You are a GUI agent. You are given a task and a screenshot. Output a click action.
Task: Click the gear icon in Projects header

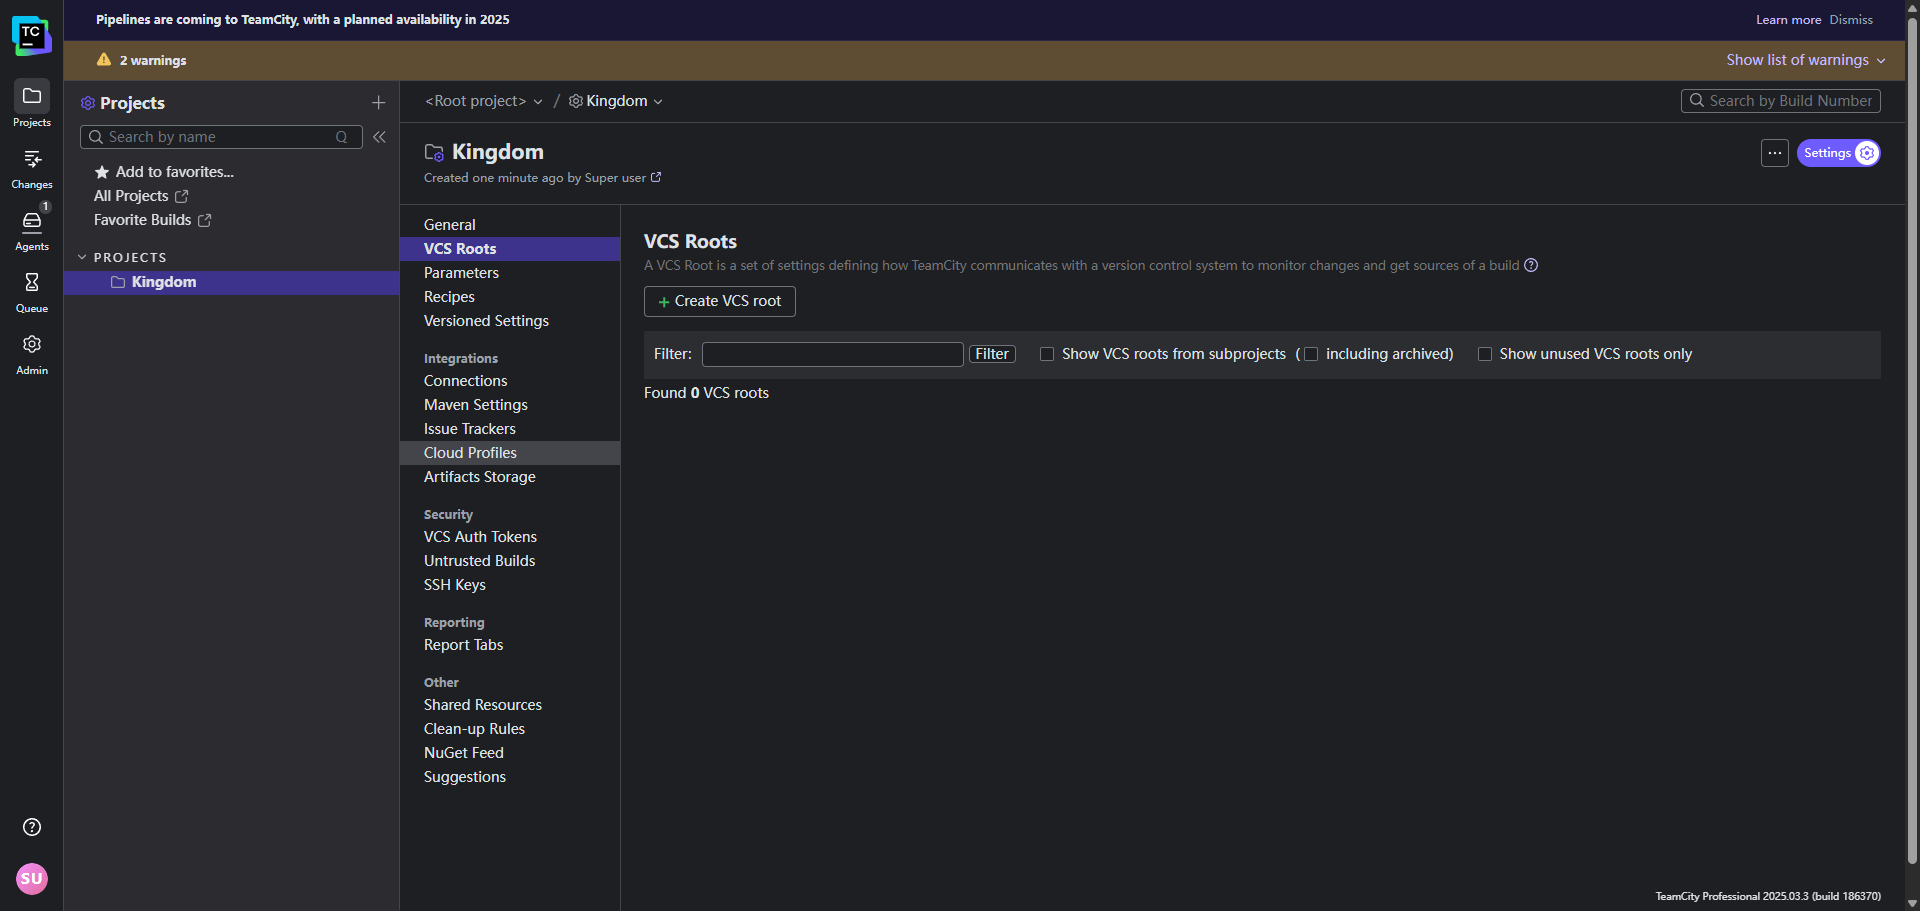click(x=88, y=103)
